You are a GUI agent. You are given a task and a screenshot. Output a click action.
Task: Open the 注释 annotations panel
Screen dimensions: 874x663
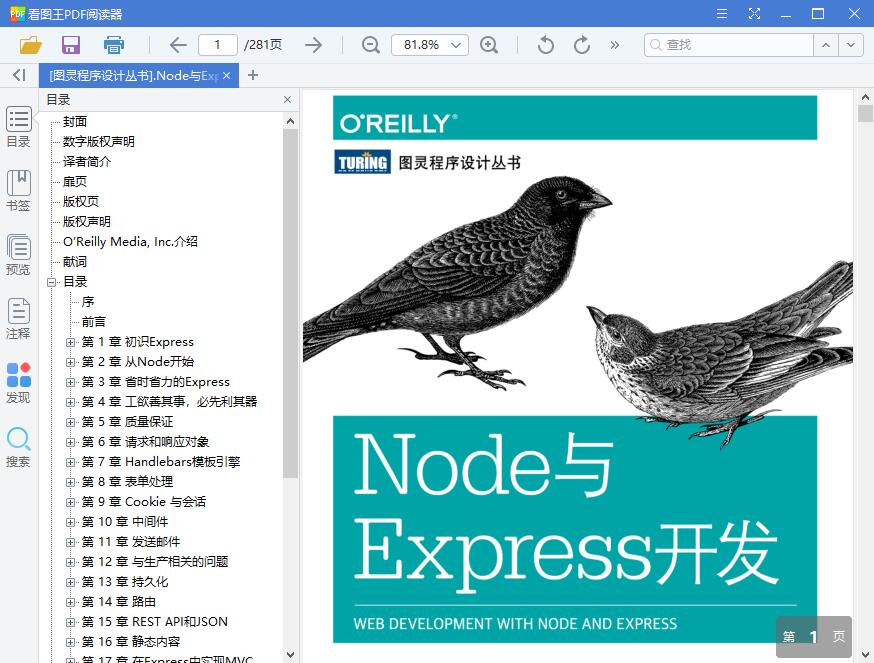[18, 319]
